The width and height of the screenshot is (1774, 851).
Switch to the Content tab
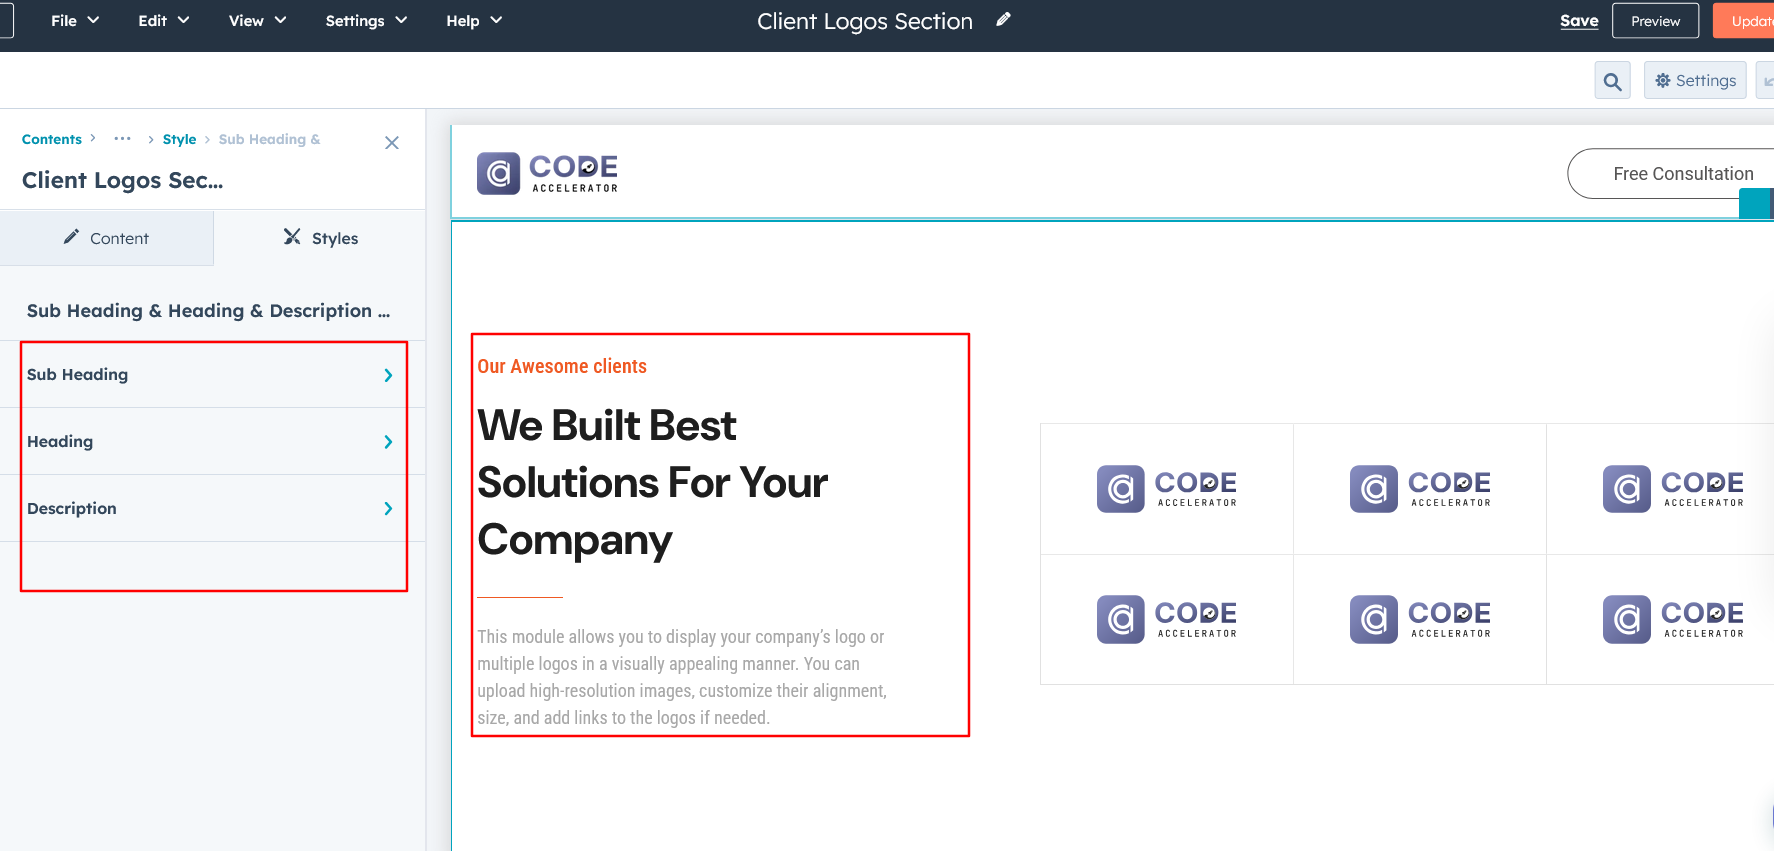(106, 238)
